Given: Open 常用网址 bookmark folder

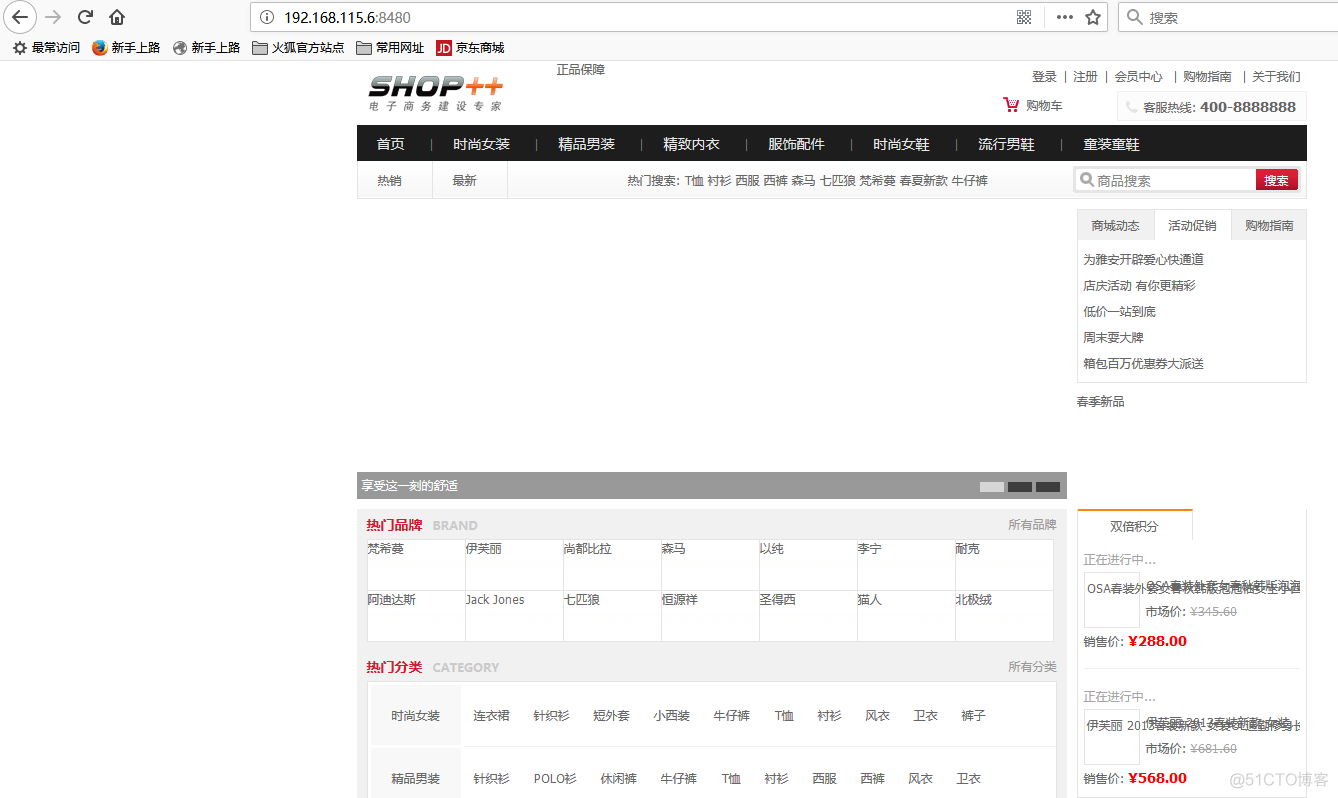Looking at the screenshot, I should click(390, 47).
